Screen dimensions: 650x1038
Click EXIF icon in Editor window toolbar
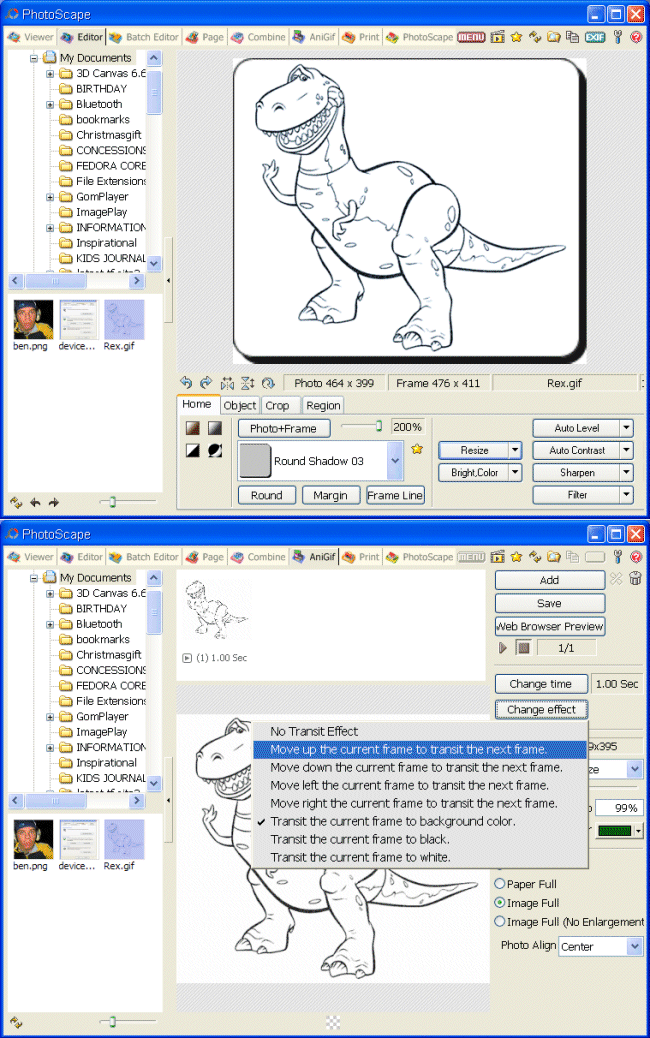point(595,37)
